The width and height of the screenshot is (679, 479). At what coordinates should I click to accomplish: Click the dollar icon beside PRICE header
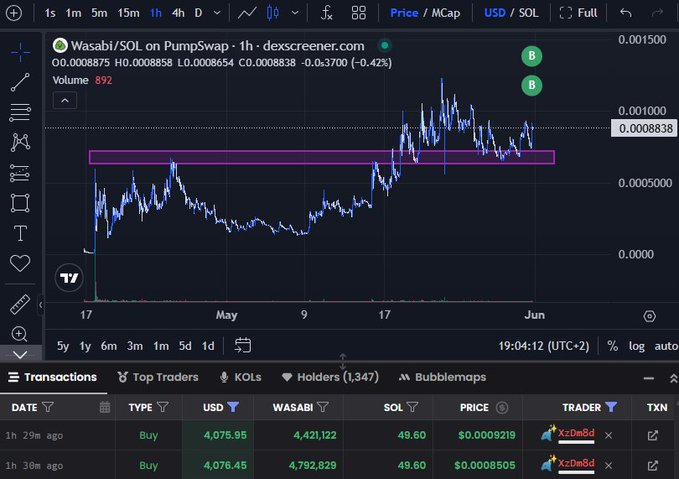pyautogui.click(x=502, y=408)
